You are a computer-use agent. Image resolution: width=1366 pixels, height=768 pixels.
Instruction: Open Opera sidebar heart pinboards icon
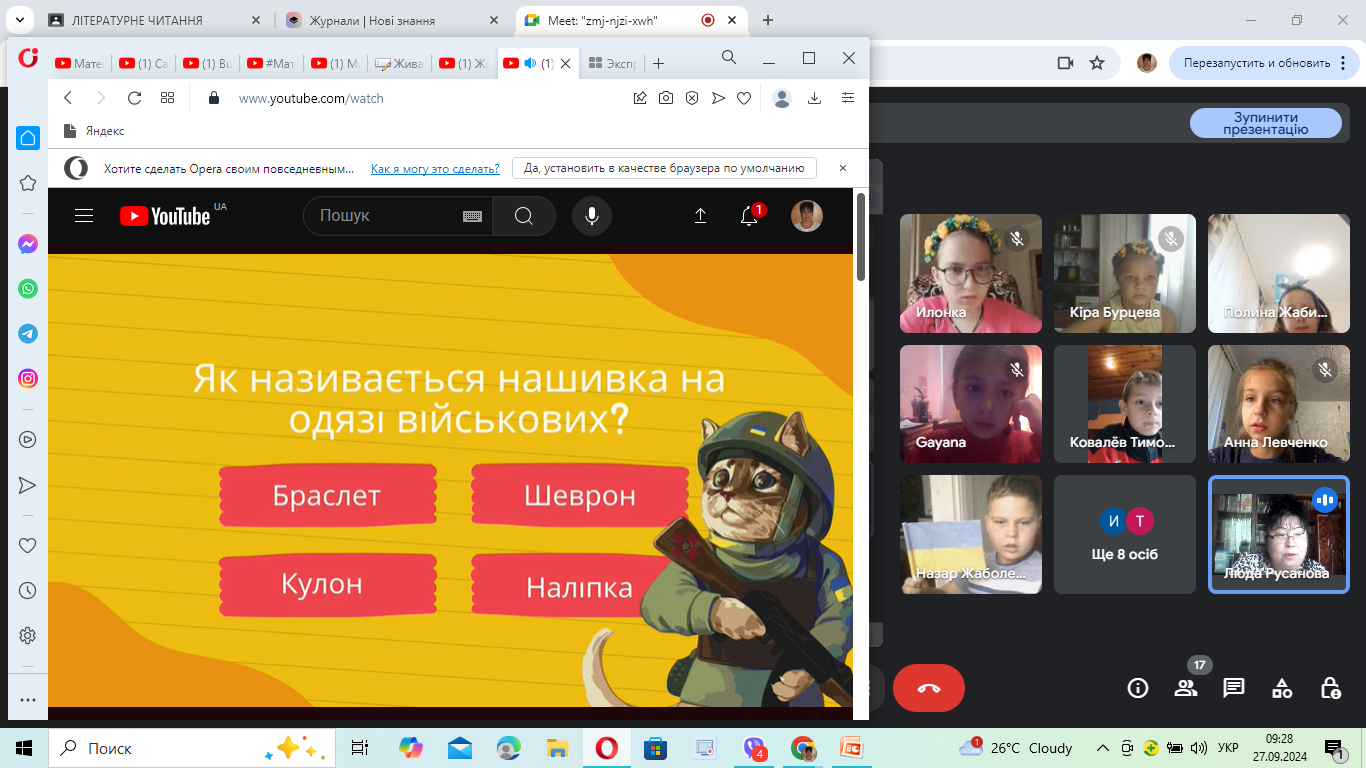[28, 545]
